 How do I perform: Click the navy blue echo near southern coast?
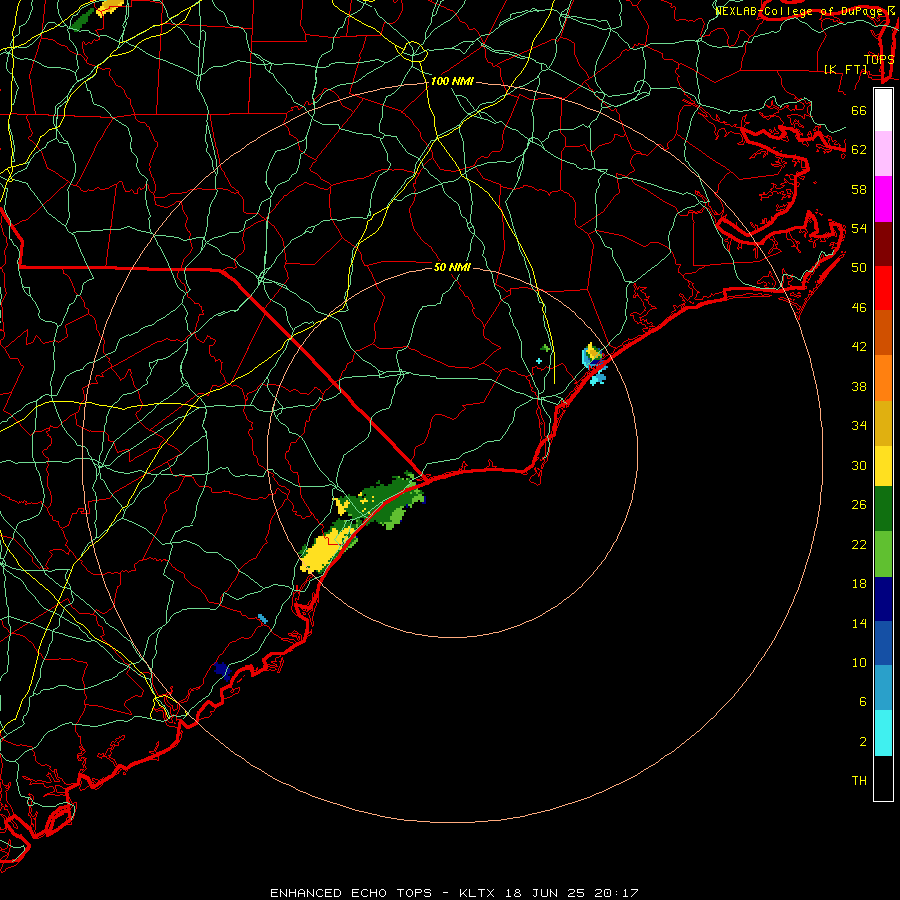[222, 671]
